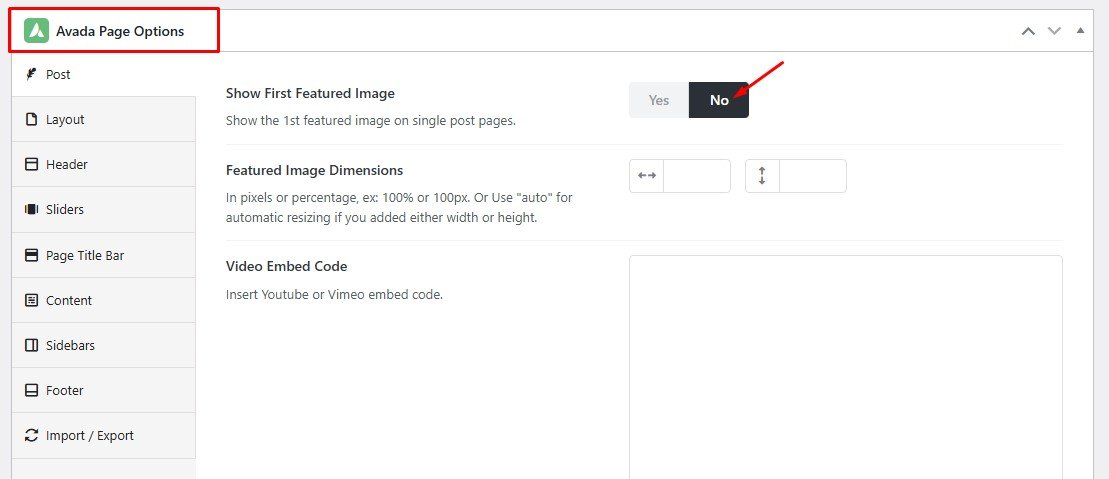1109x479 pixels.
Task: Collapse the Avada Page Options panel
Action: [x=1080, y=31]
